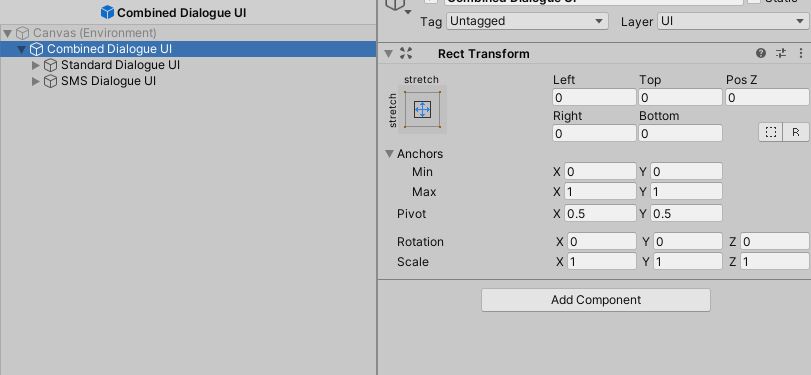The width and height of the screenshot is (811, 375).
Task: Open the Rect Transform presets slider icon
Action: pyautogui.click(x=780, y=53)
